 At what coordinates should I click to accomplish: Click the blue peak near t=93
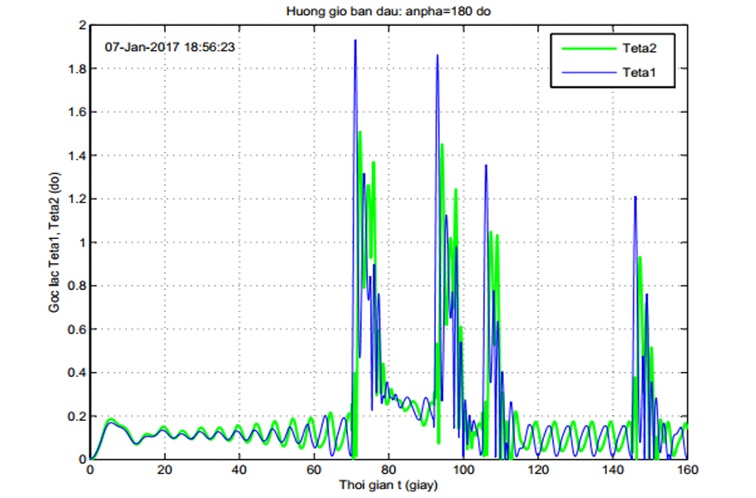(x=437, y=56)
